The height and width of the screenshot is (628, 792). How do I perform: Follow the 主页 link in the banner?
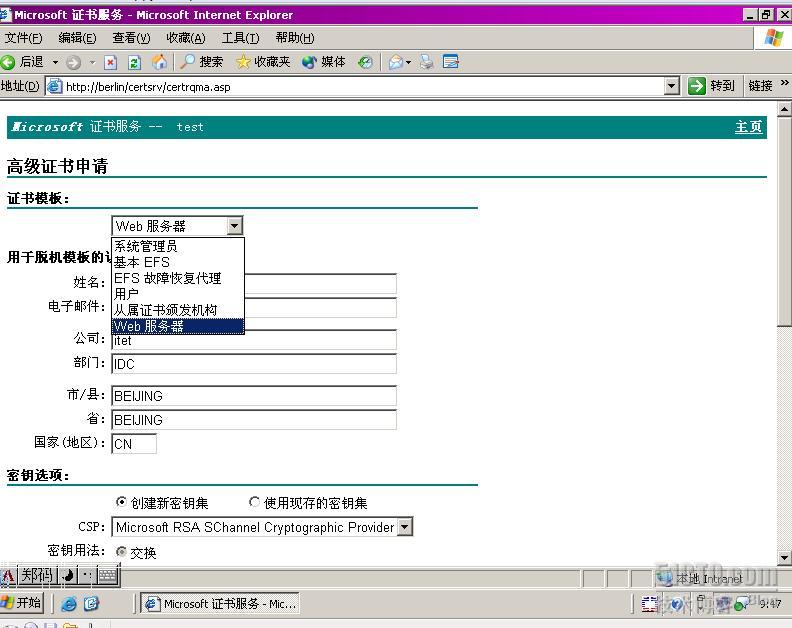pos(749,127)
